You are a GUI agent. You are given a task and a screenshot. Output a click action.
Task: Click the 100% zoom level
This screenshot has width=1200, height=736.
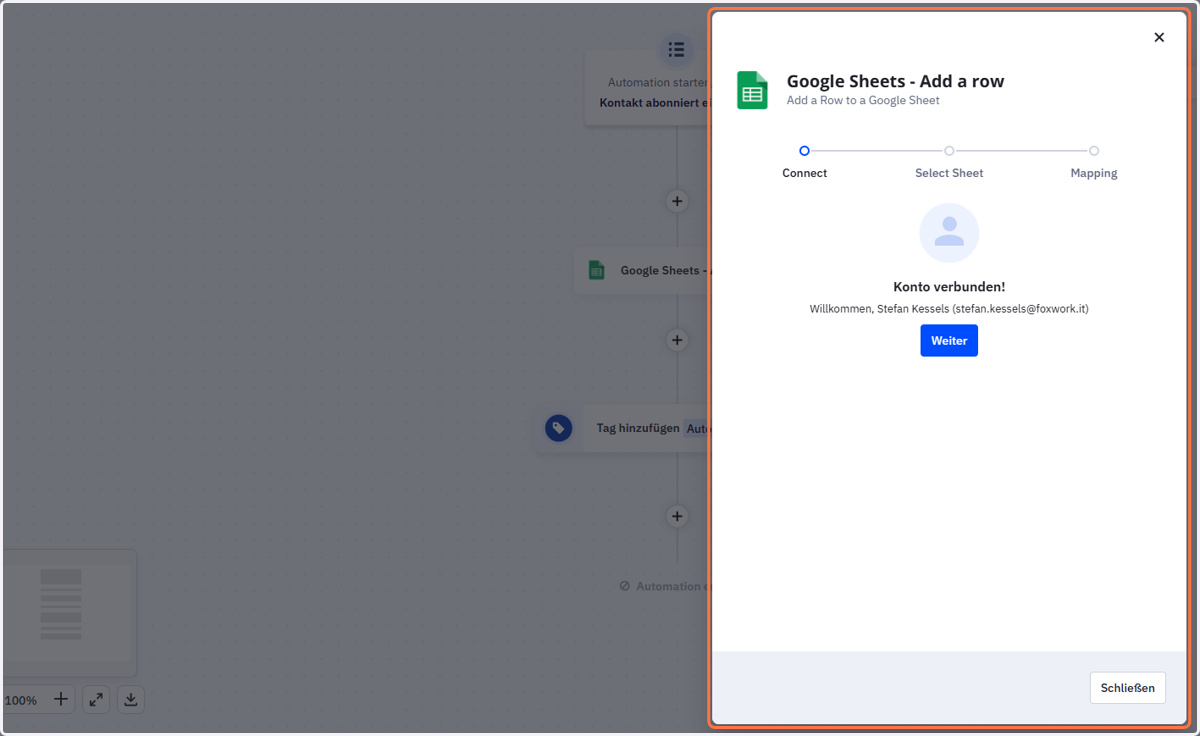click(21, 700)
